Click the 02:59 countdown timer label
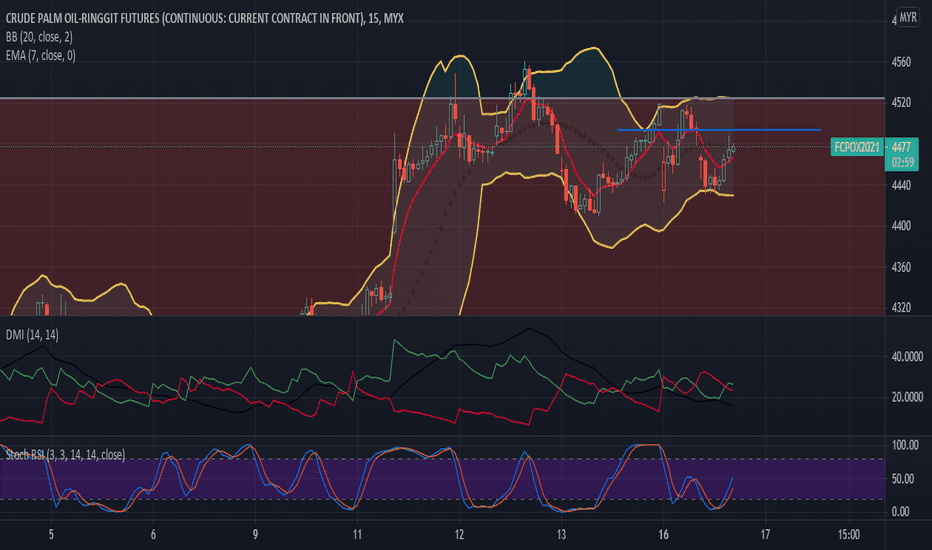The image size is (932, 550). click(x=902, y=163)
